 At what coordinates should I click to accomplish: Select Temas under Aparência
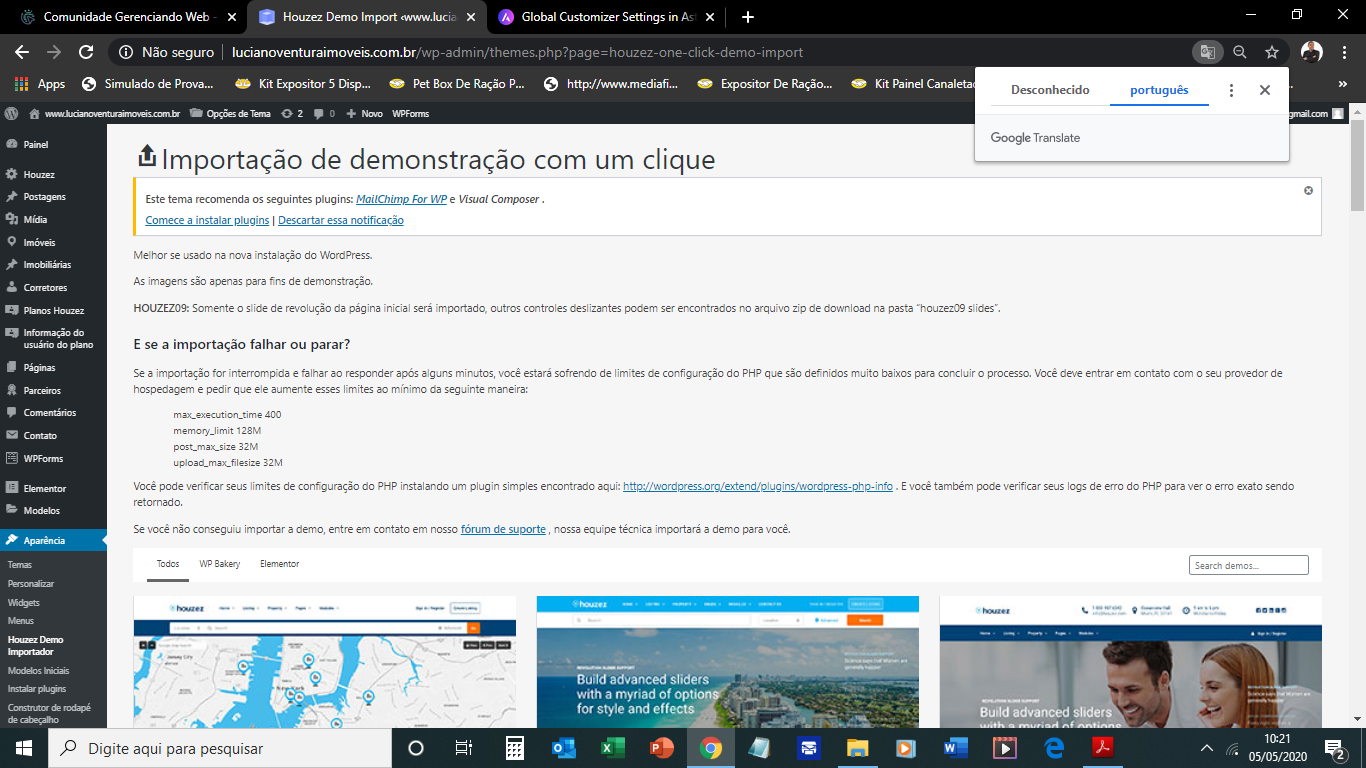coord(20,565)
